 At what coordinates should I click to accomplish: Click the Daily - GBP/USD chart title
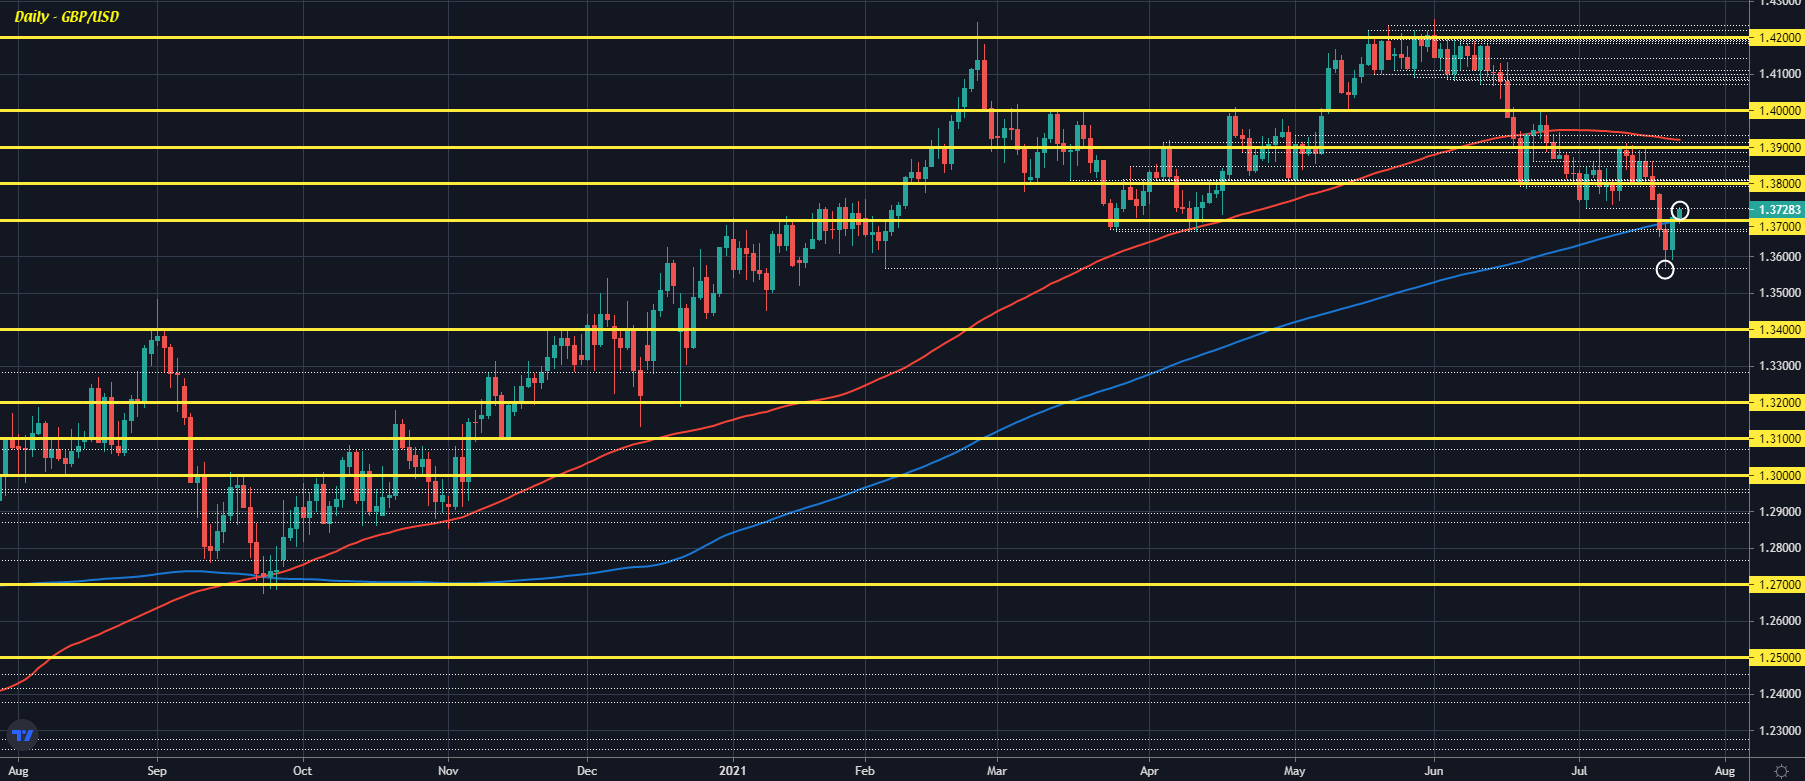click(x=66, y=17)
